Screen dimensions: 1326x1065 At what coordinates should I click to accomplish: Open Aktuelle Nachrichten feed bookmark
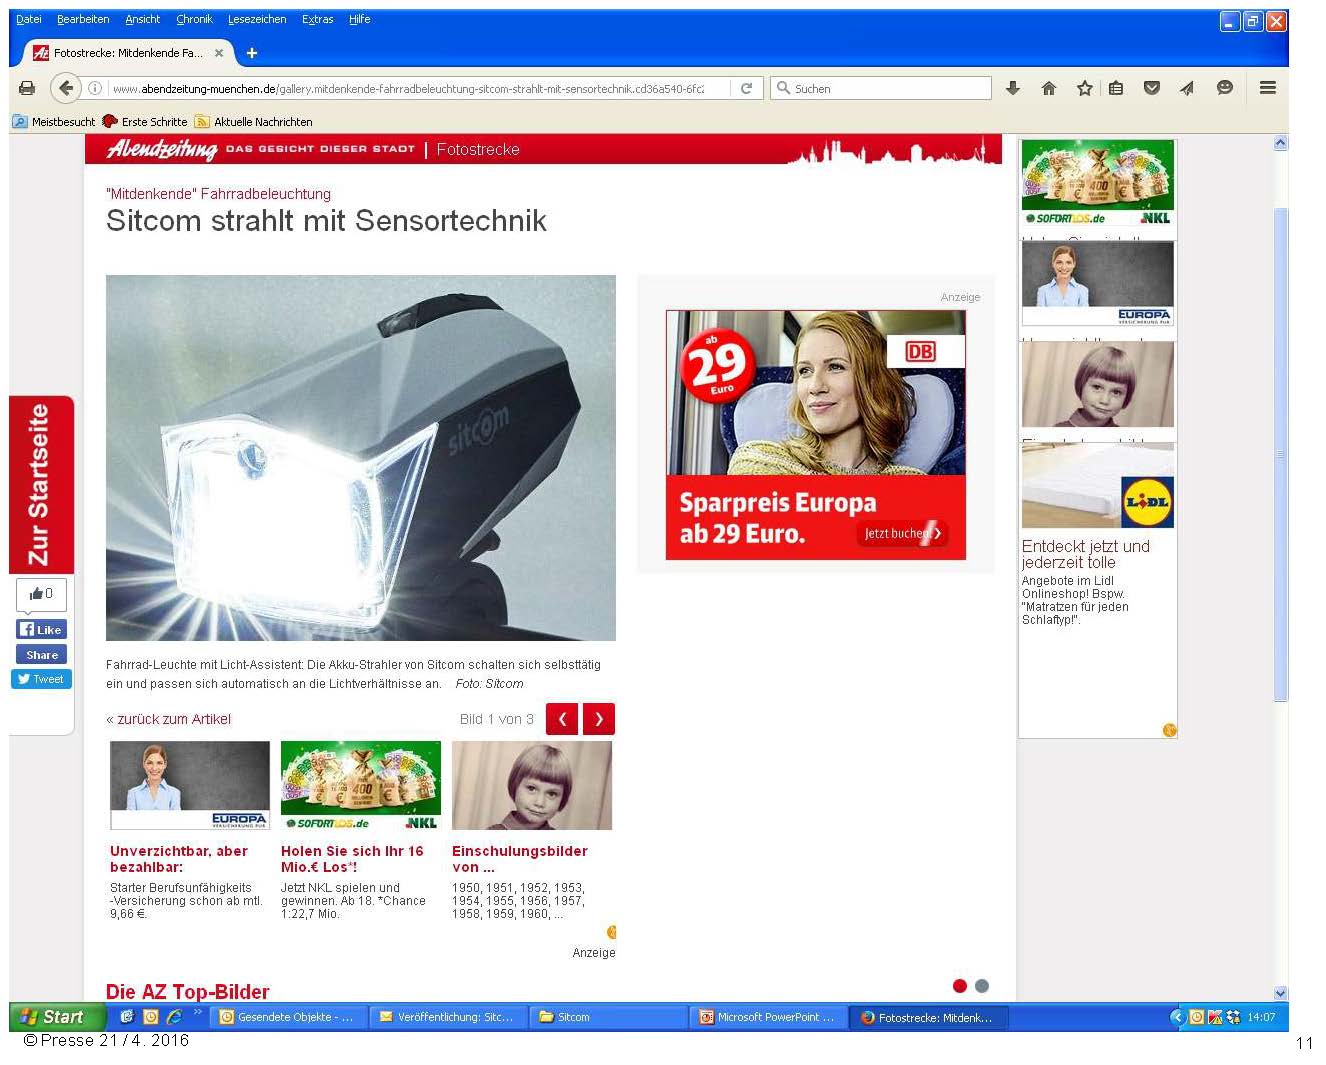tap(254, 121)
